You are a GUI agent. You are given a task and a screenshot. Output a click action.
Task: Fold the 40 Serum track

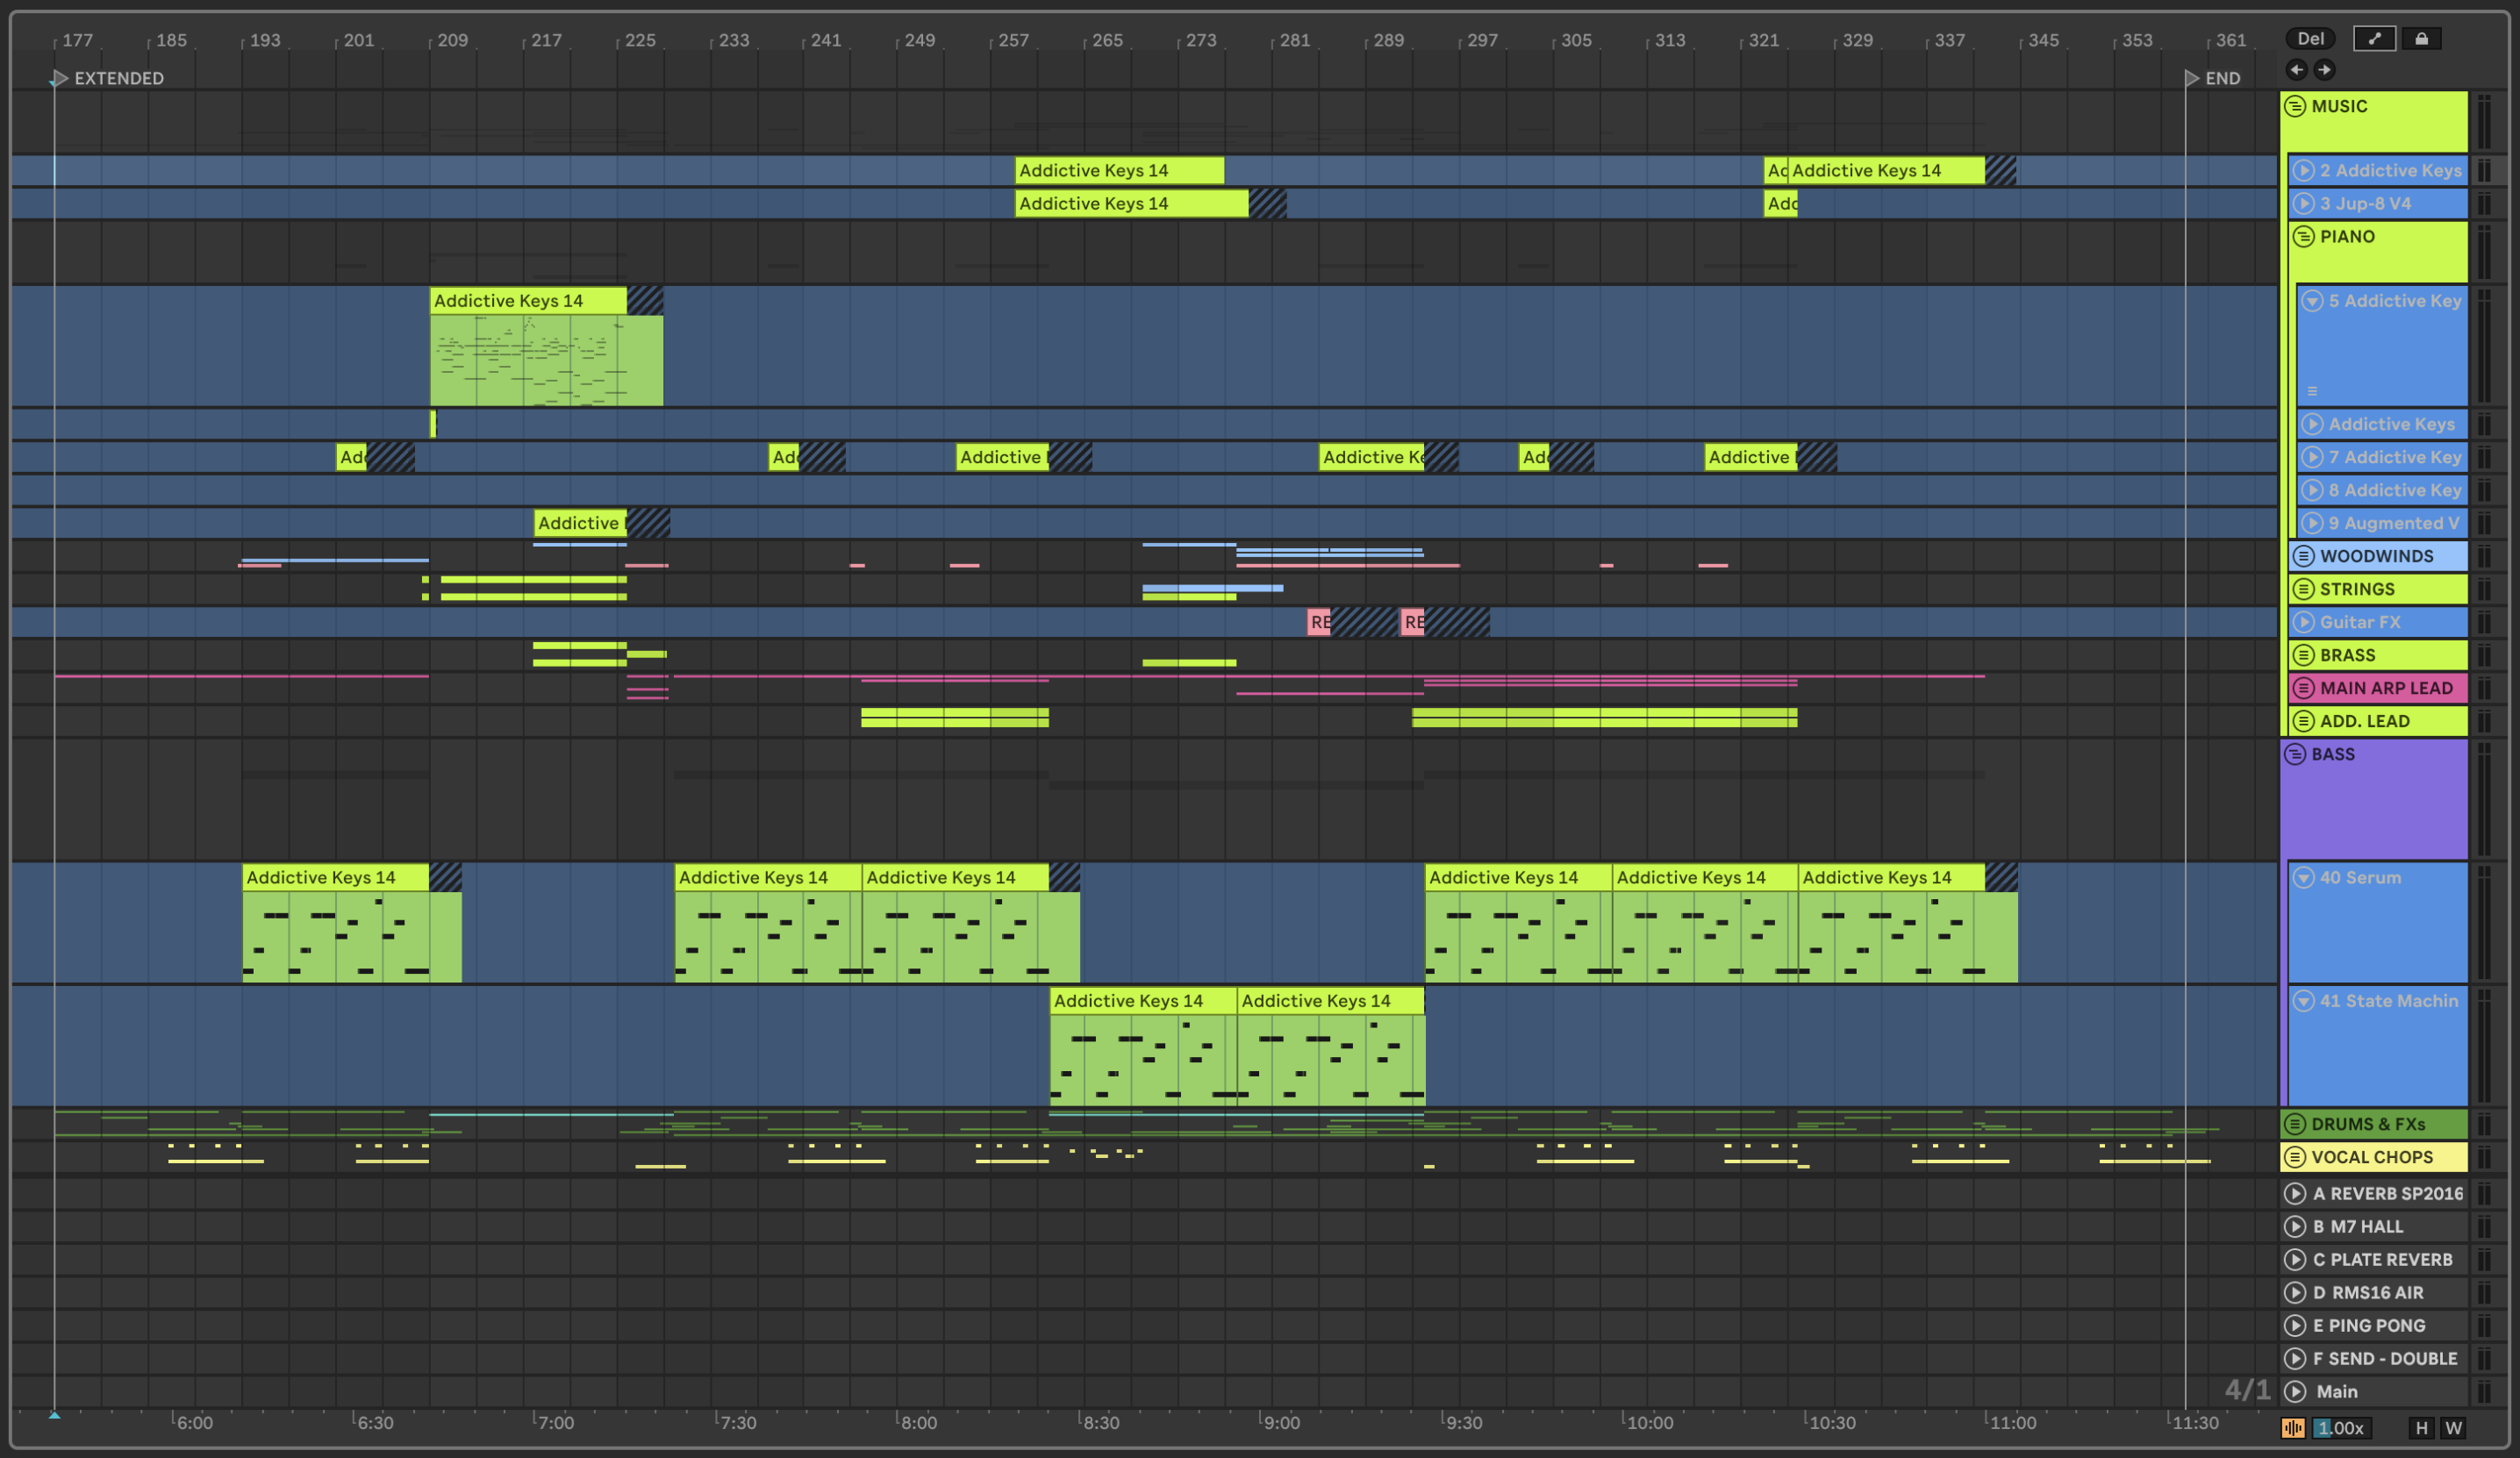(x=2303, y=877)
